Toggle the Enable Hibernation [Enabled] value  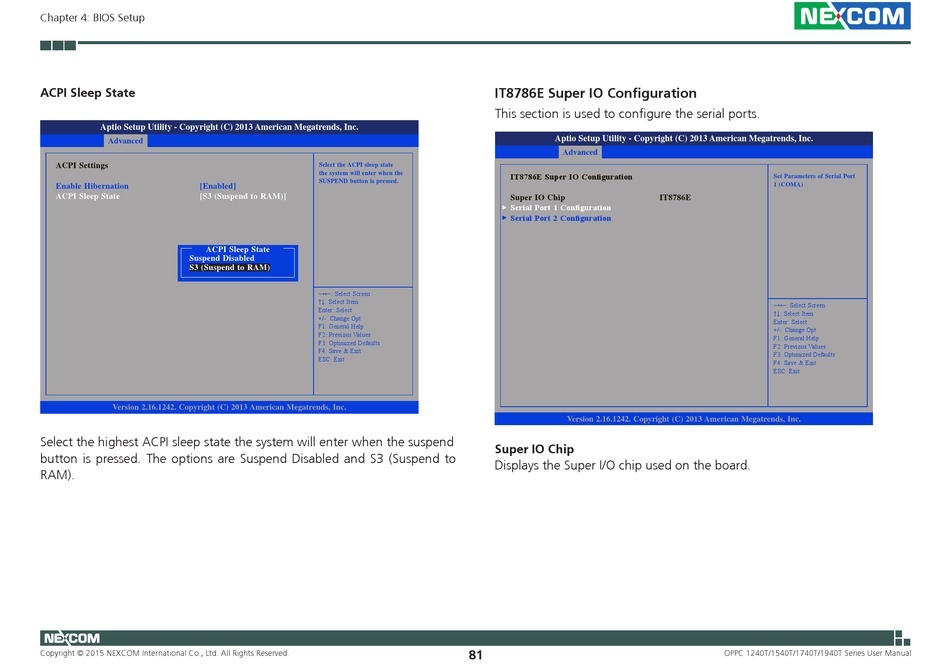[218, 186]
